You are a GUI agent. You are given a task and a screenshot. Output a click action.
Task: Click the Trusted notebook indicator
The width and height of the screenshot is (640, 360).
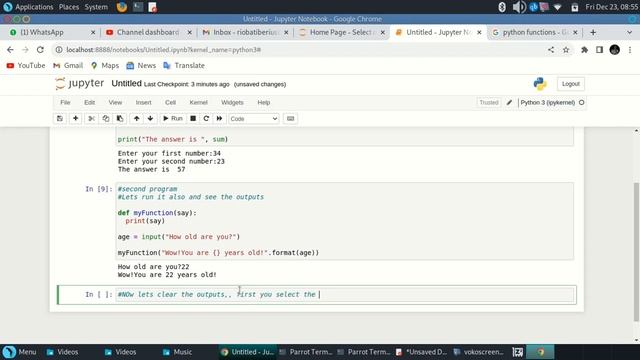coord(489,102)
